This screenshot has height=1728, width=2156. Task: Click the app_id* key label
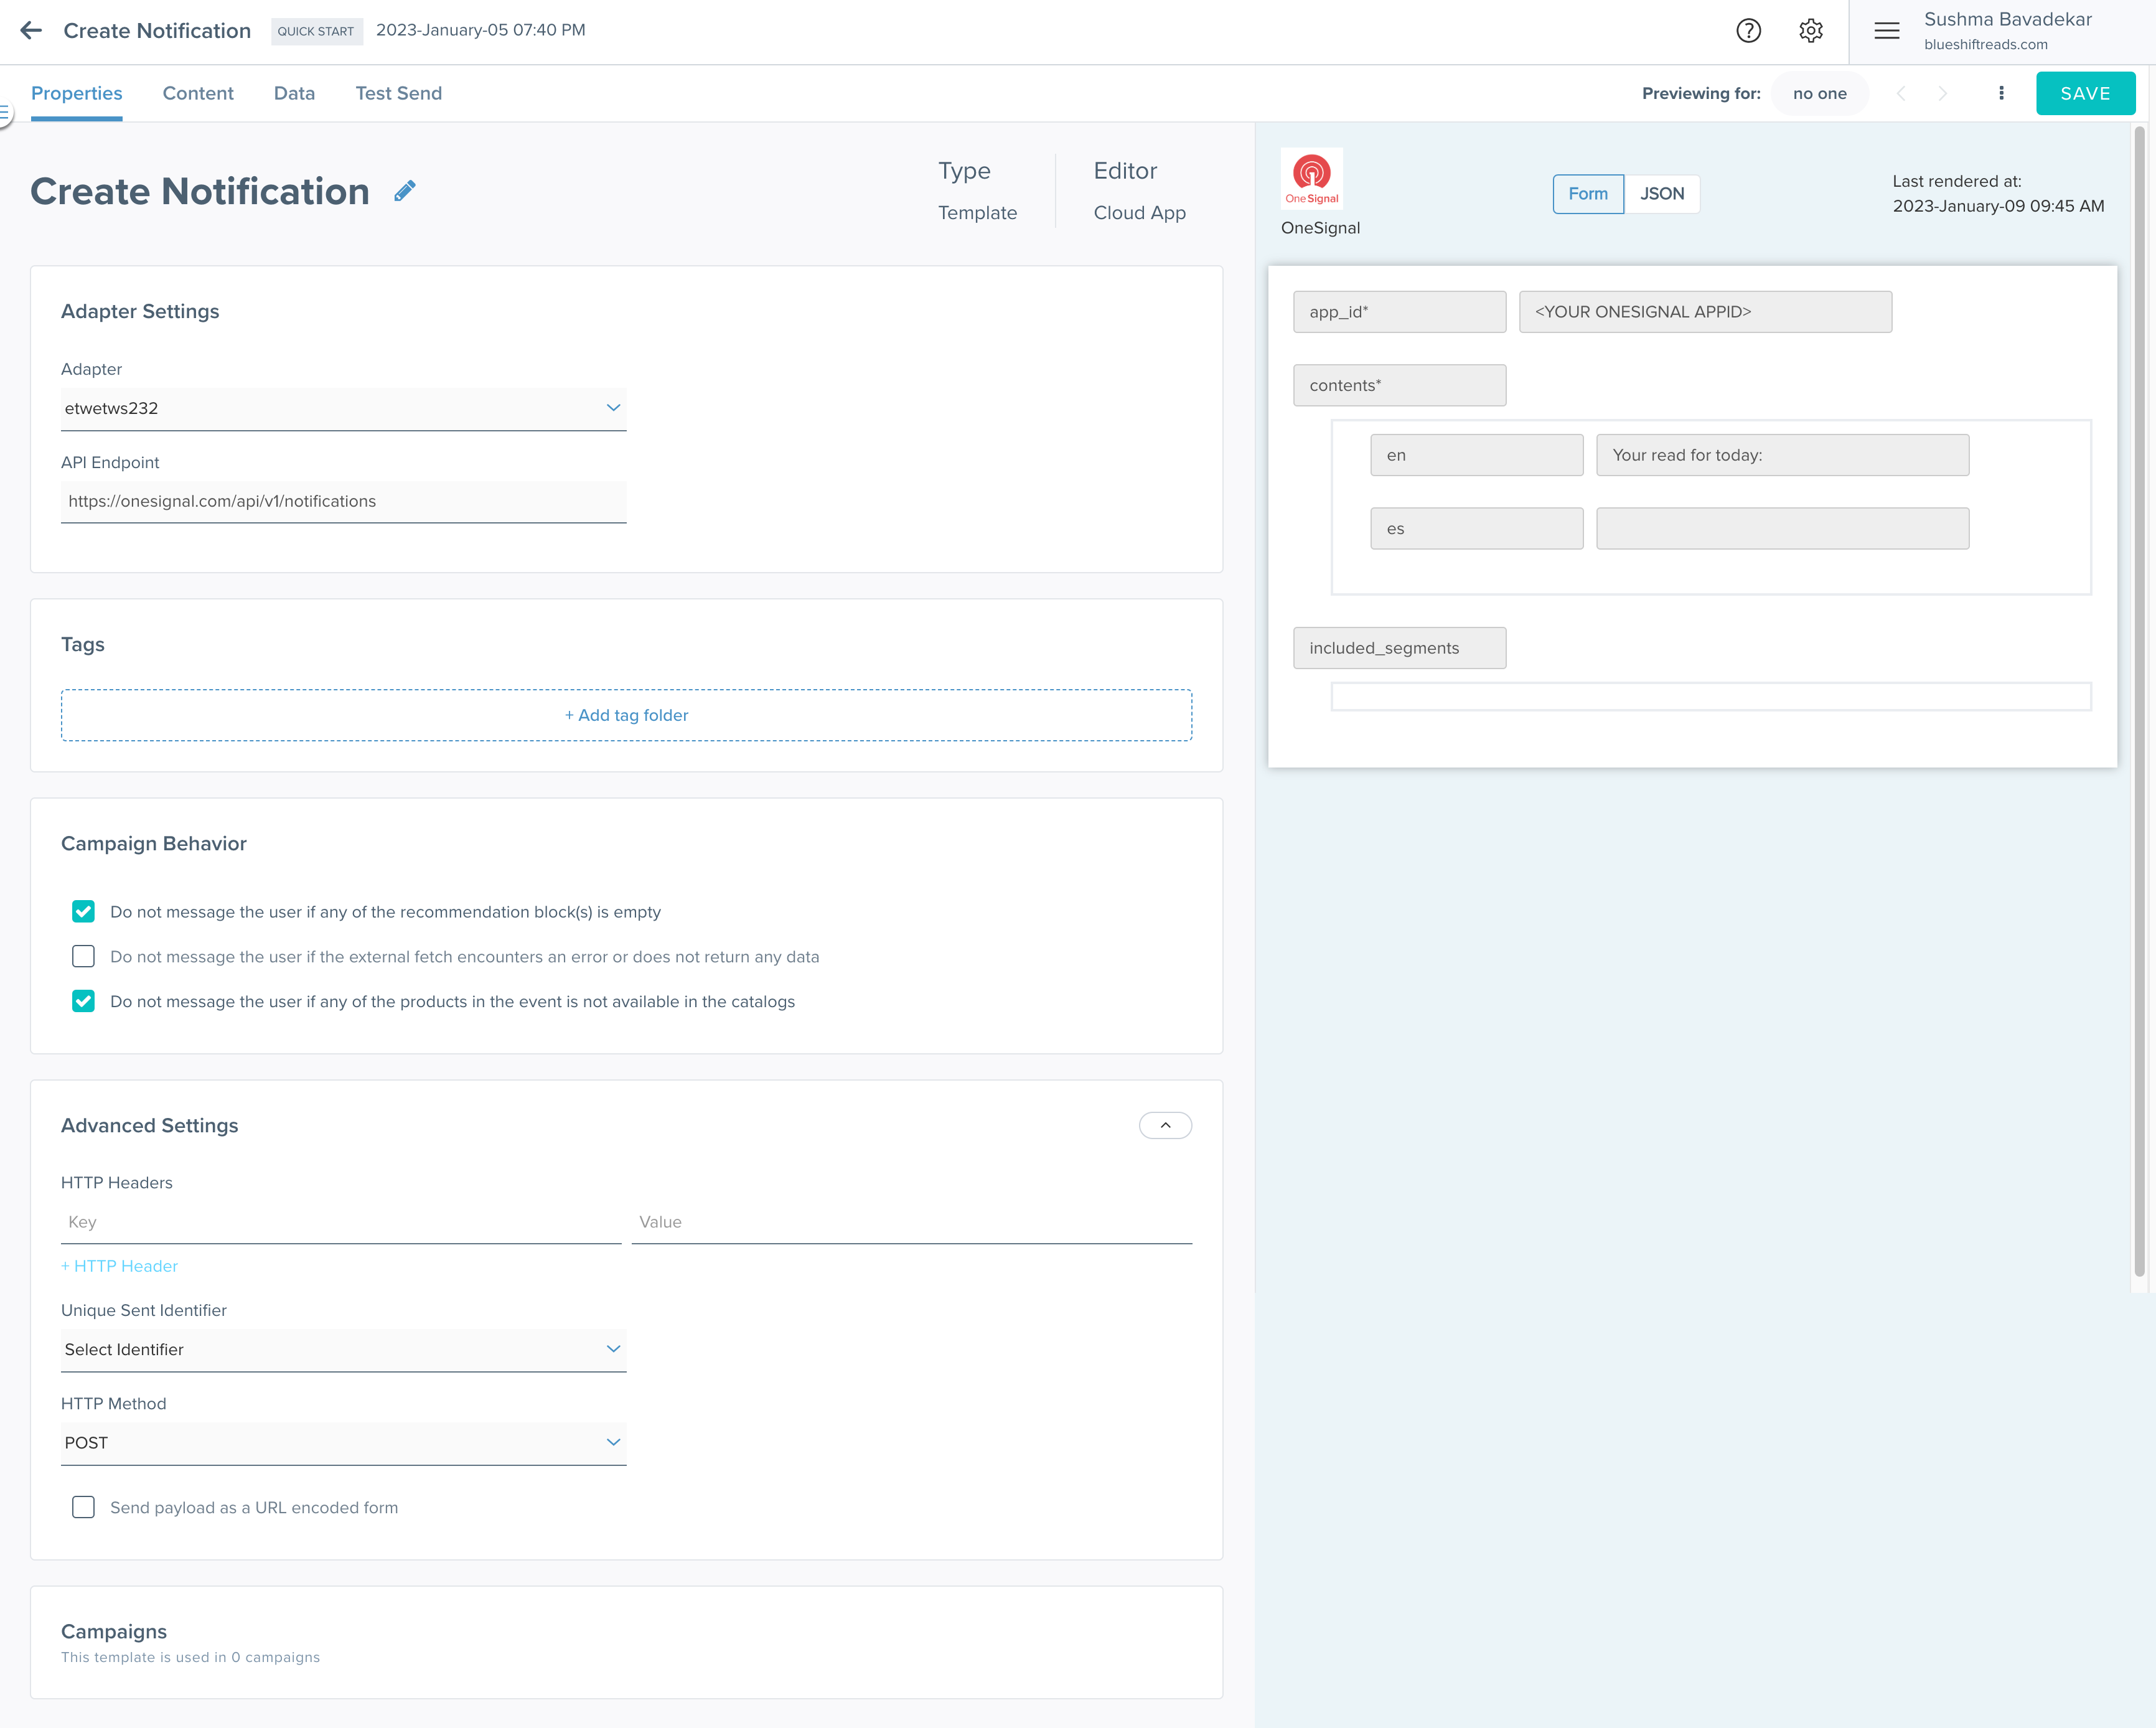point(1399,312)
